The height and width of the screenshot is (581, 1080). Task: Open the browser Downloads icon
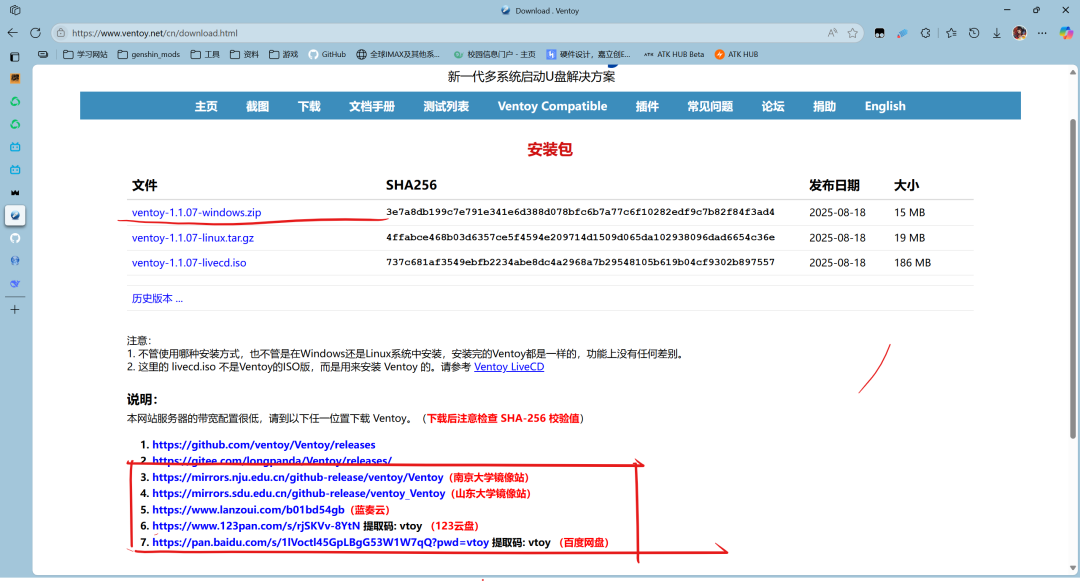pyautogui.click(x=996, y=33)
